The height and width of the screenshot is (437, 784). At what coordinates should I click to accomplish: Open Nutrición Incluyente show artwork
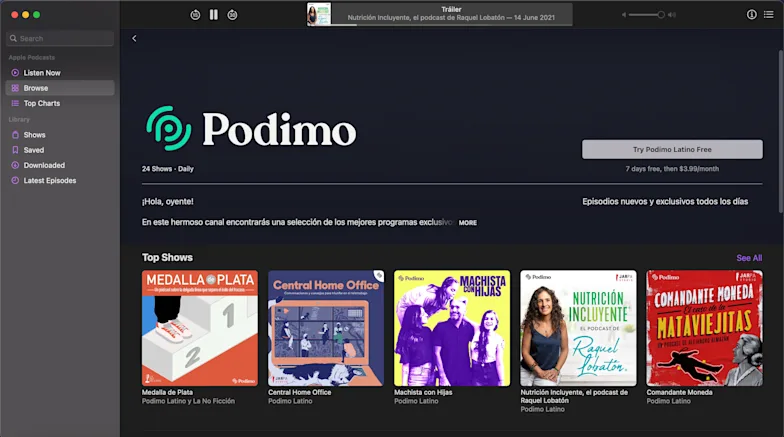(x=578, y=328)
